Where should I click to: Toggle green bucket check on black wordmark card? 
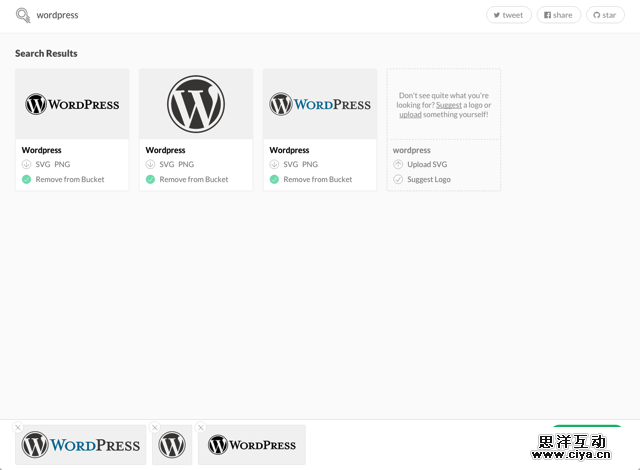click(27, 179)
